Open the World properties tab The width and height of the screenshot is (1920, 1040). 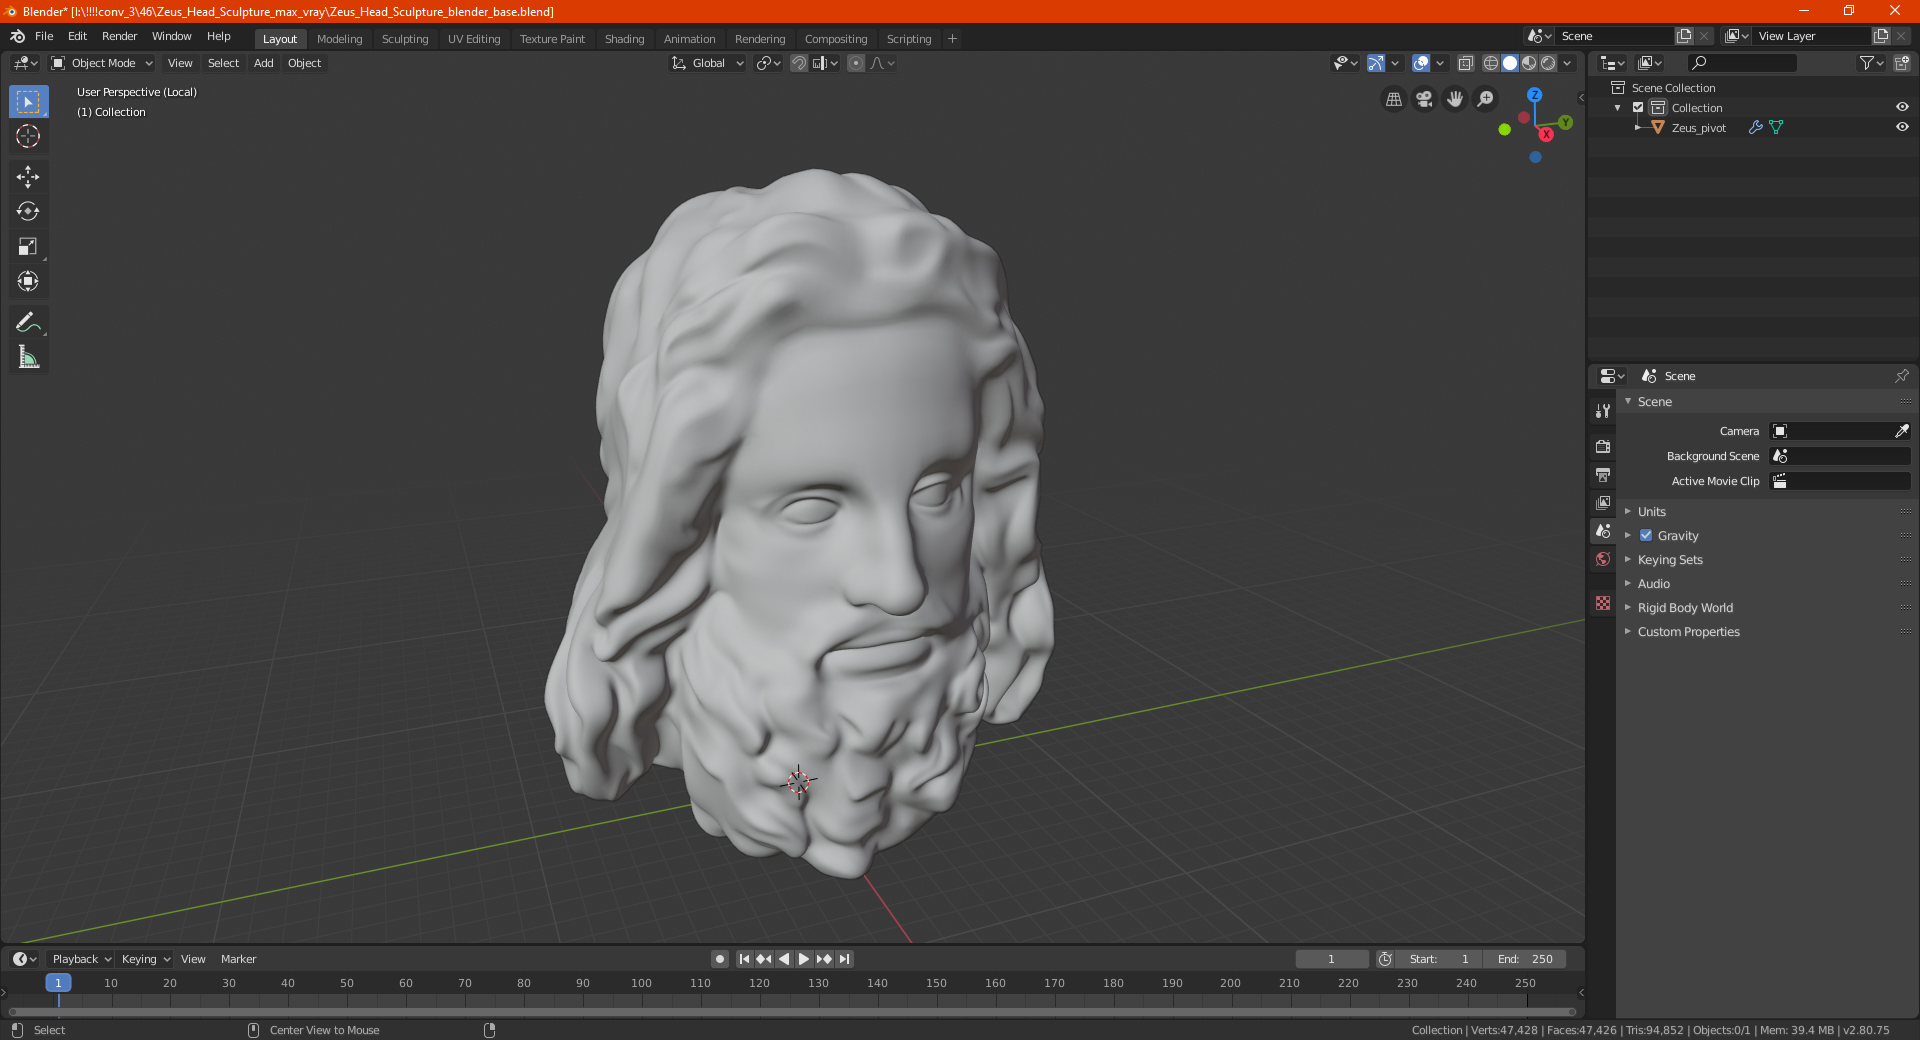coord(1603,559)
